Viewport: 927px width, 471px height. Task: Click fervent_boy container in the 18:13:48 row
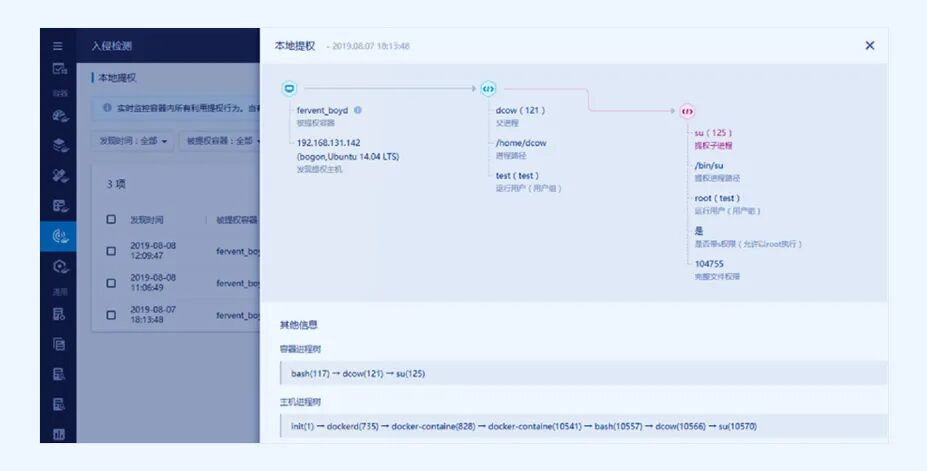coord(238,315)
